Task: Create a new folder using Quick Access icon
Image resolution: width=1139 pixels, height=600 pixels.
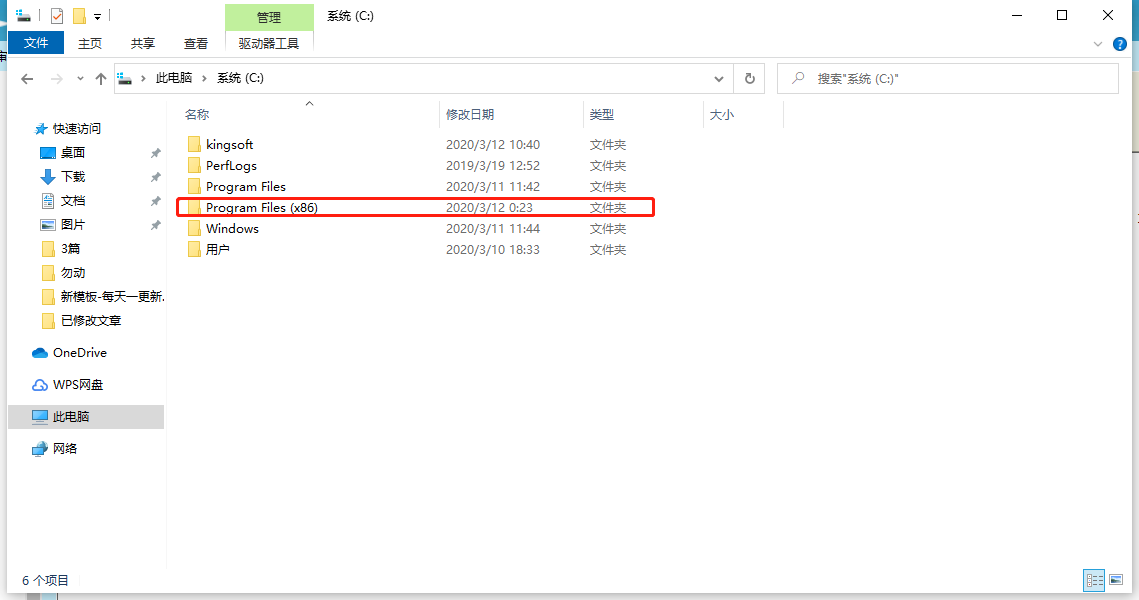Action: [x=78, y=15]
